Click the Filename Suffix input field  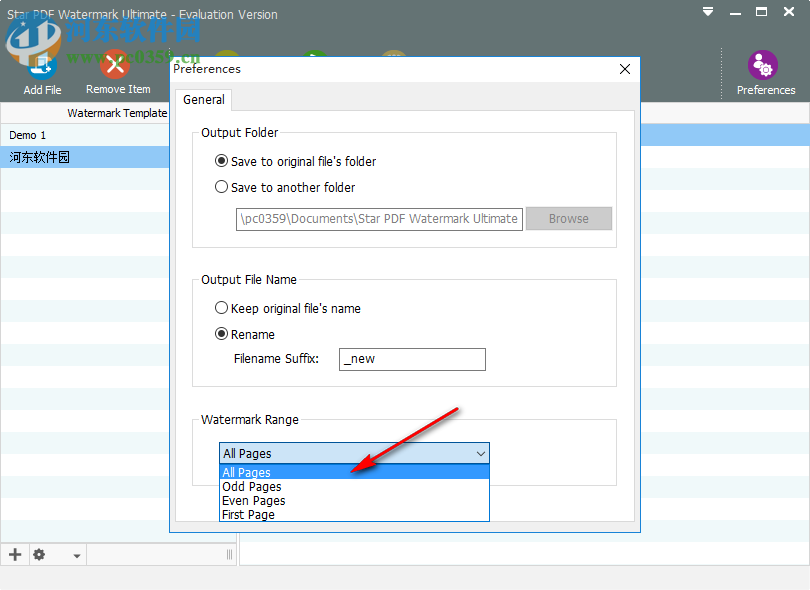pyautogui.click(x=412, y=359)
